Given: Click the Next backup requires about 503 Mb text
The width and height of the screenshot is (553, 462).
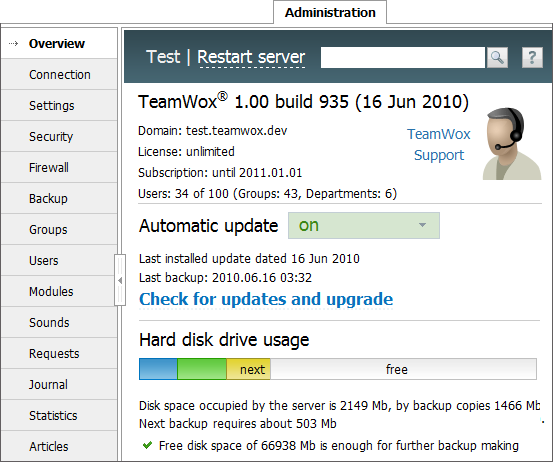Looking at the screenshot, I should coord(238,424).
